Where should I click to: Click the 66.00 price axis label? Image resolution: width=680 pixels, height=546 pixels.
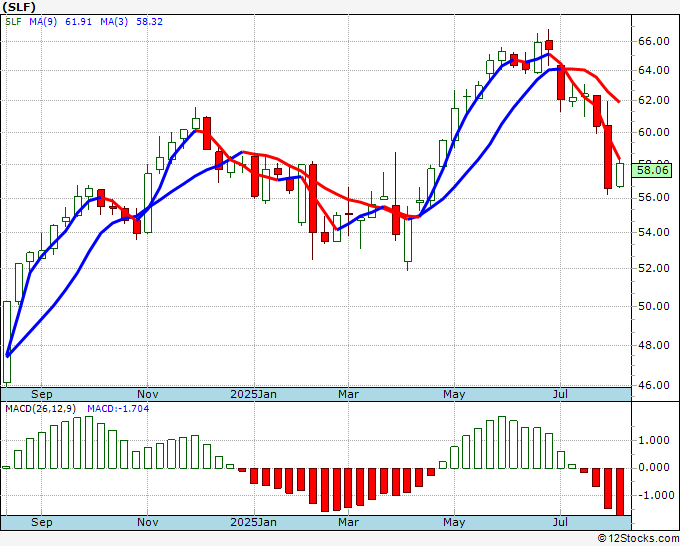tap(654, 42)
